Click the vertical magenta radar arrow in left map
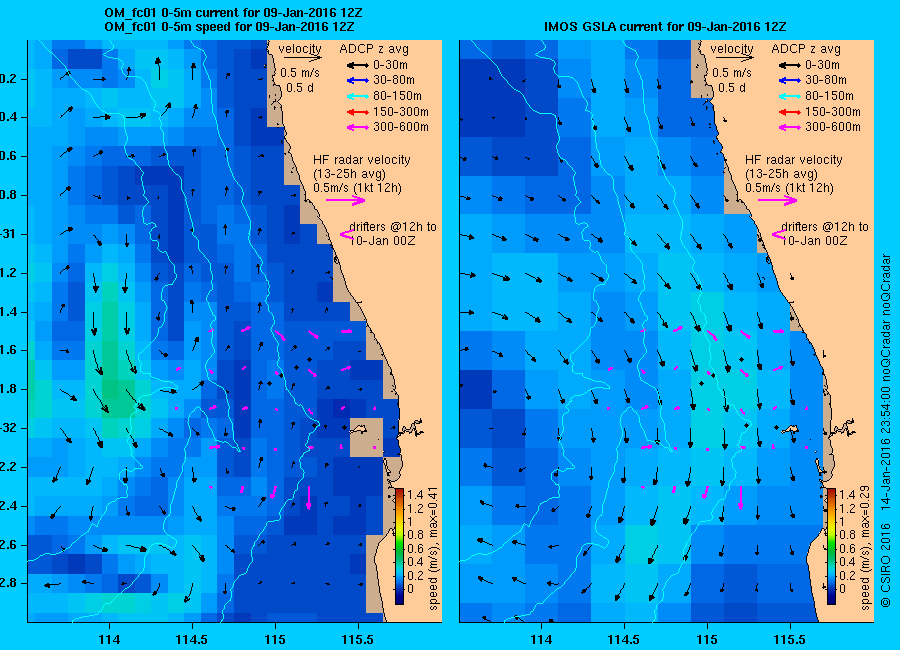 point(309,498)
